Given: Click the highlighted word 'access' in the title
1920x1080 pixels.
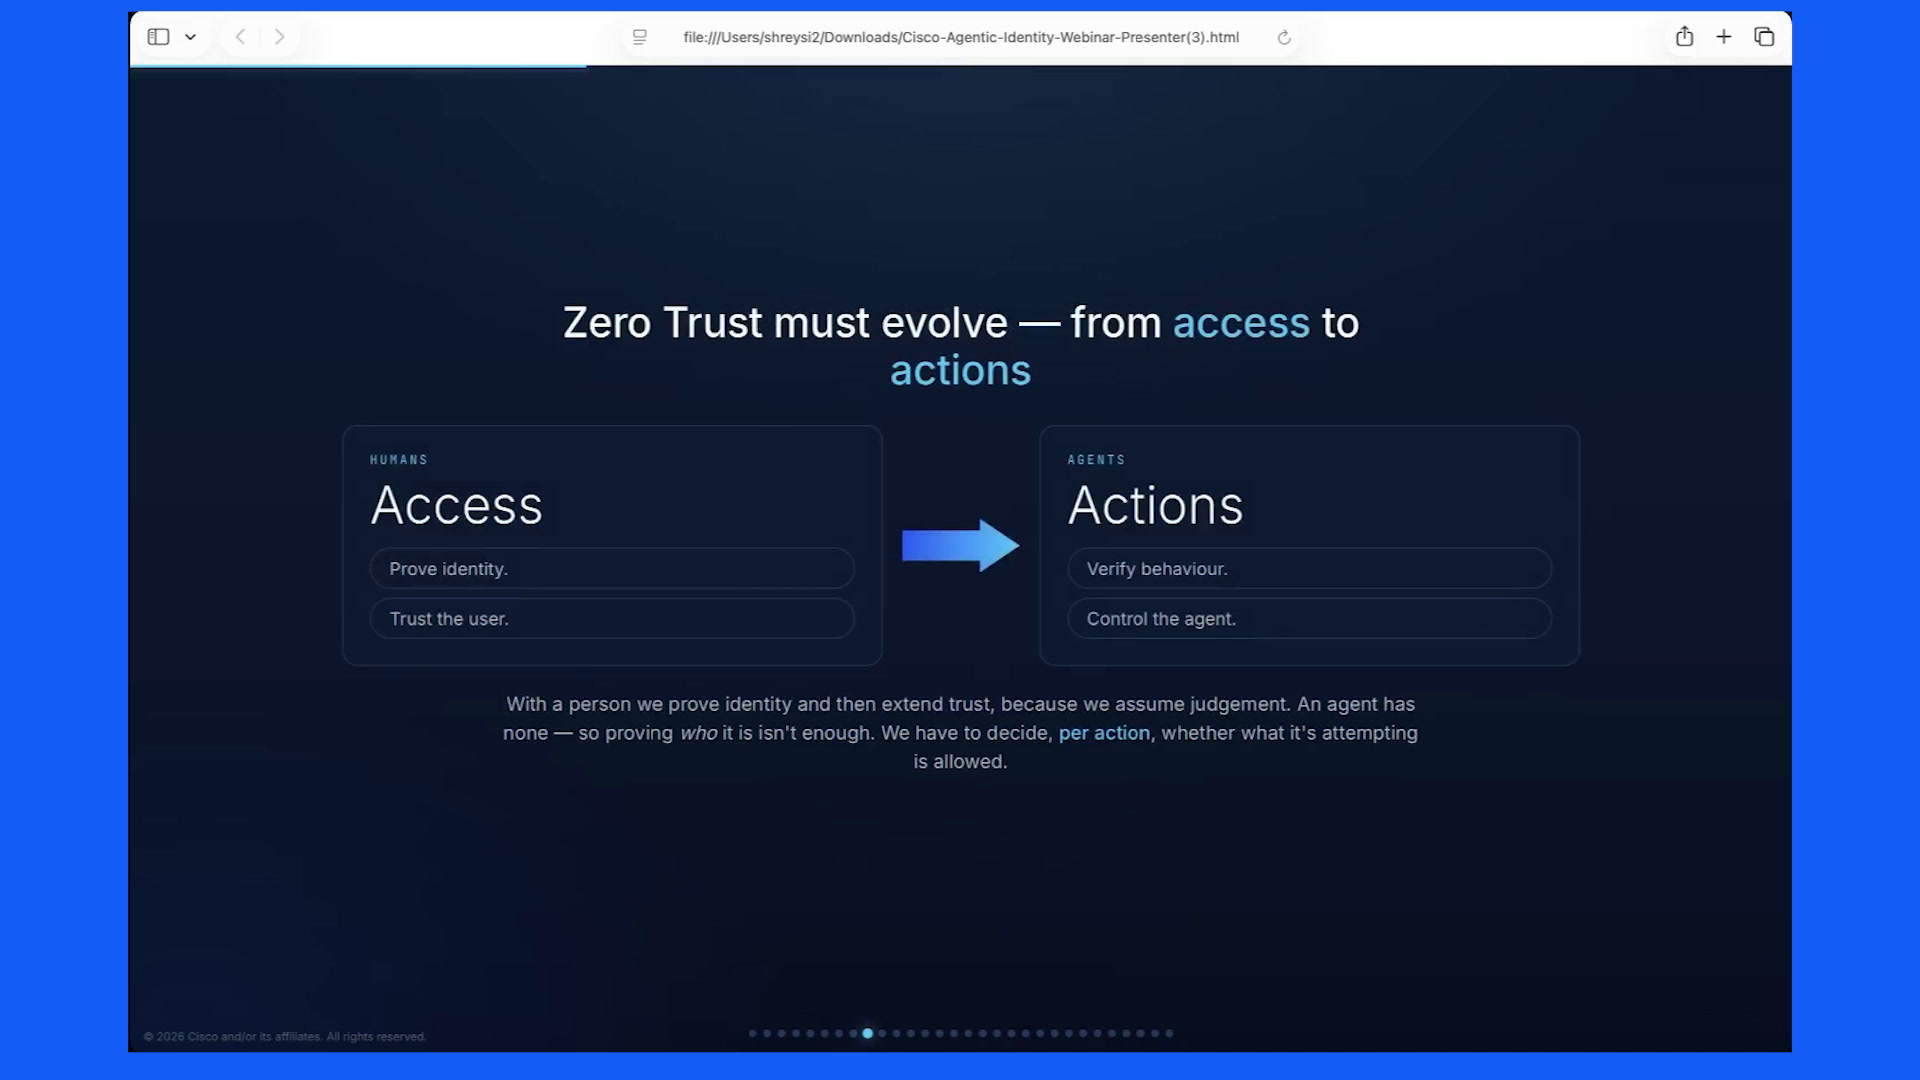Looking at the screenshot, I should pyautogui.click(x=1241, y=323).
